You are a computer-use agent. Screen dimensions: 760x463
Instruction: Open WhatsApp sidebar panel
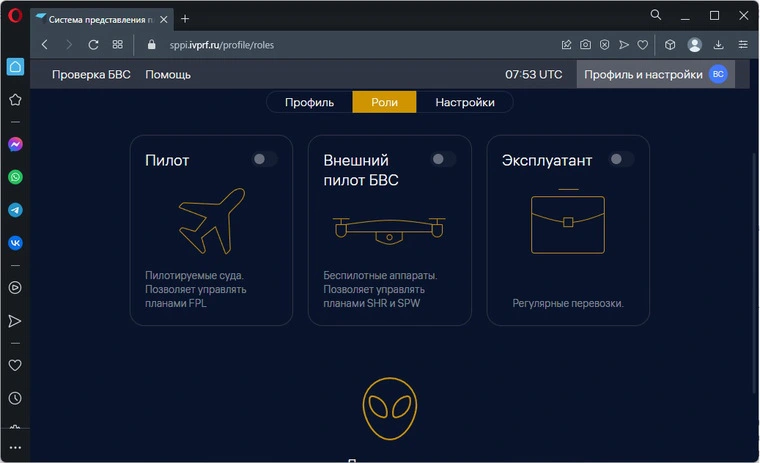[15, 177]
